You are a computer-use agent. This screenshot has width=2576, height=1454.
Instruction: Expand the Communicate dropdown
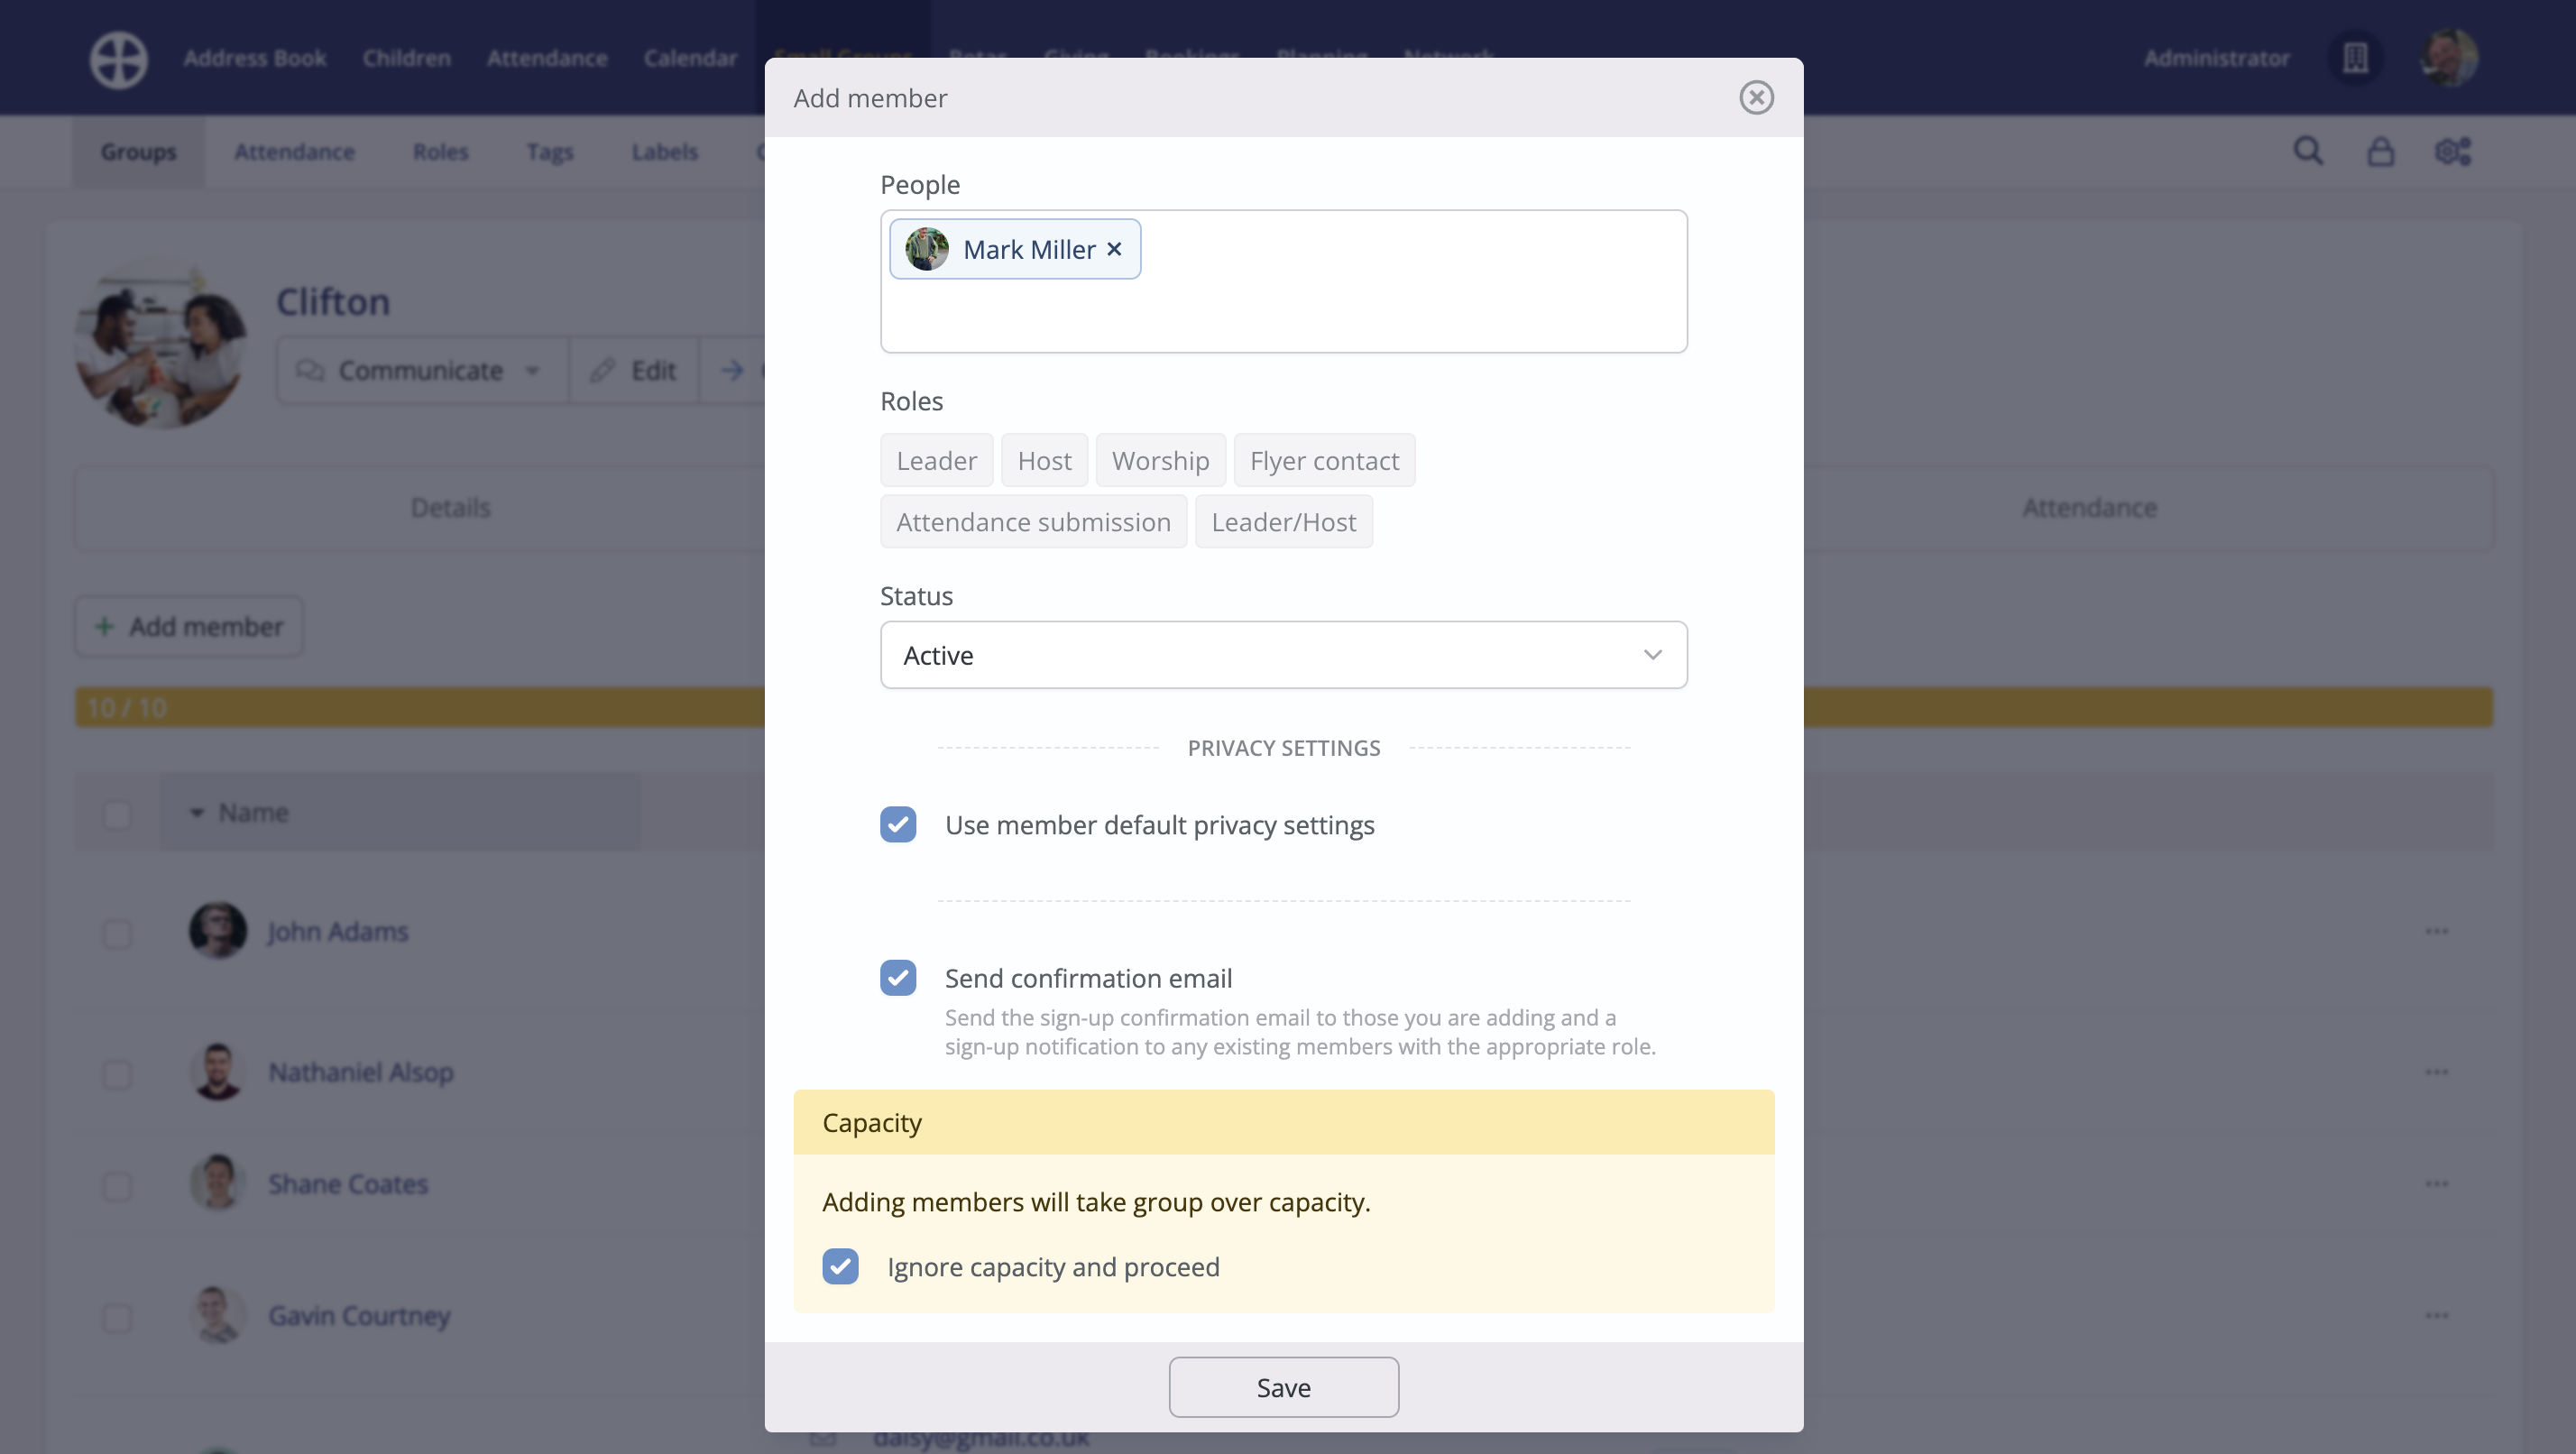(x=531, y=370)
